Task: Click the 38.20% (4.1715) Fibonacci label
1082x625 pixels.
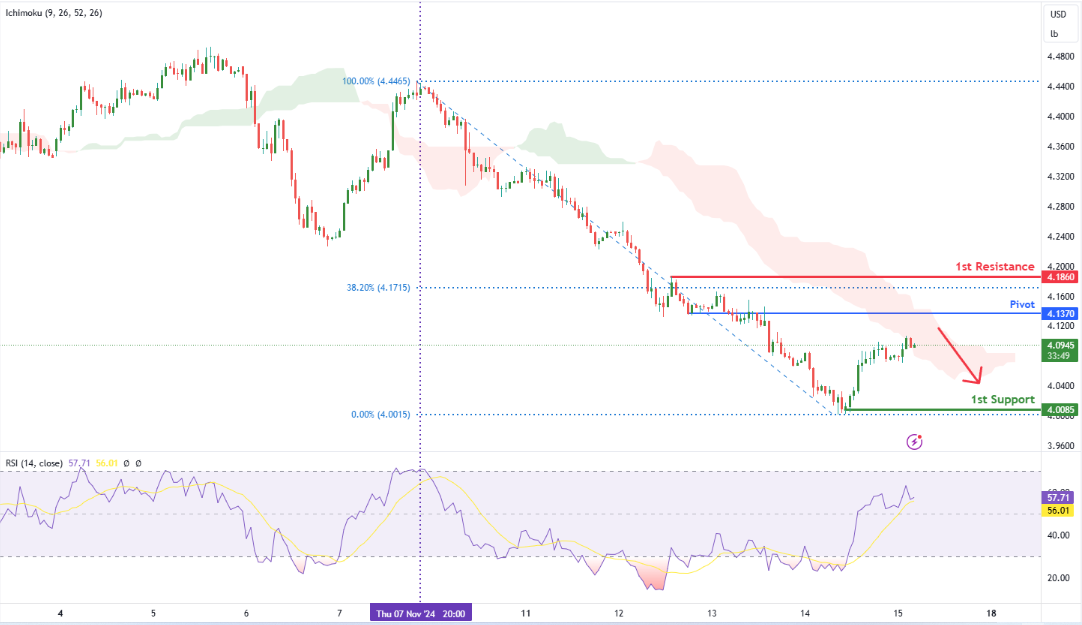Action: pyautogui.click(x=378, y=288)
